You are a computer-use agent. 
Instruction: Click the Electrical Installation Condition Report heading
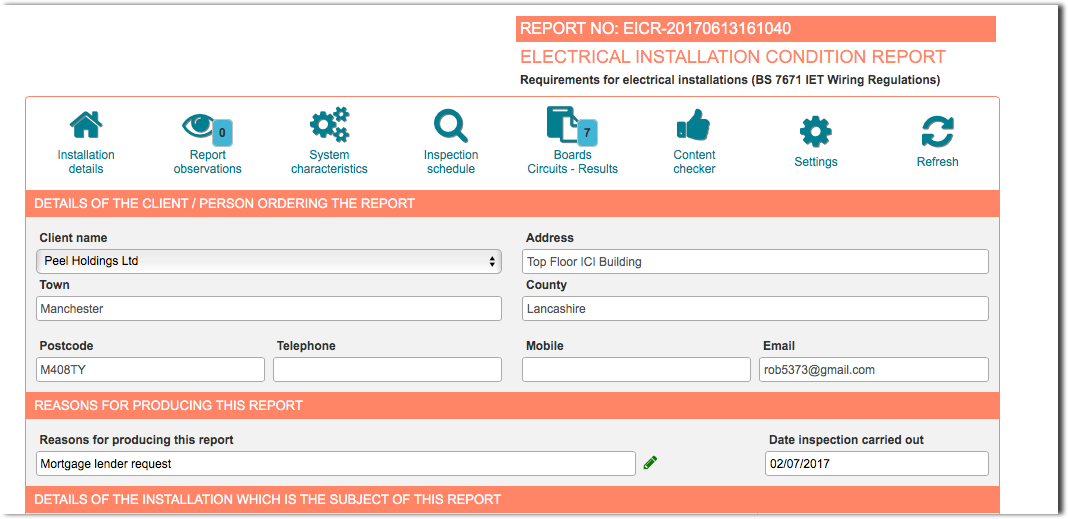(x=733, y=57)
